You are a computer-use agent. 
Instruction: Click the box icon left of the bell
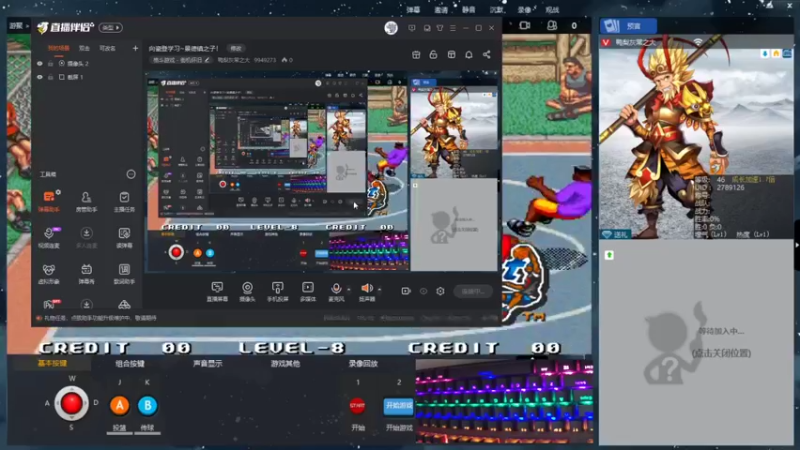[x=451, y=54]
